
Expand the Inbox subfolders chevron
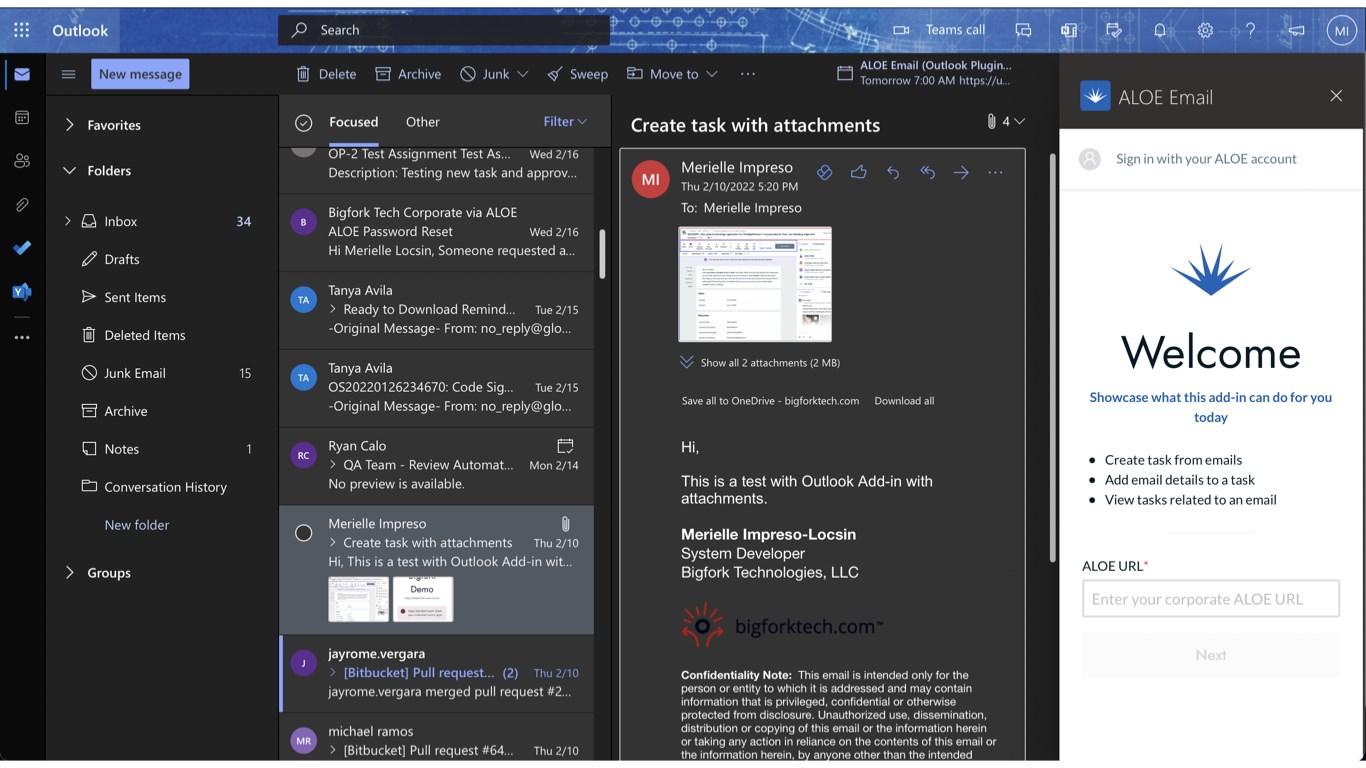68,221
